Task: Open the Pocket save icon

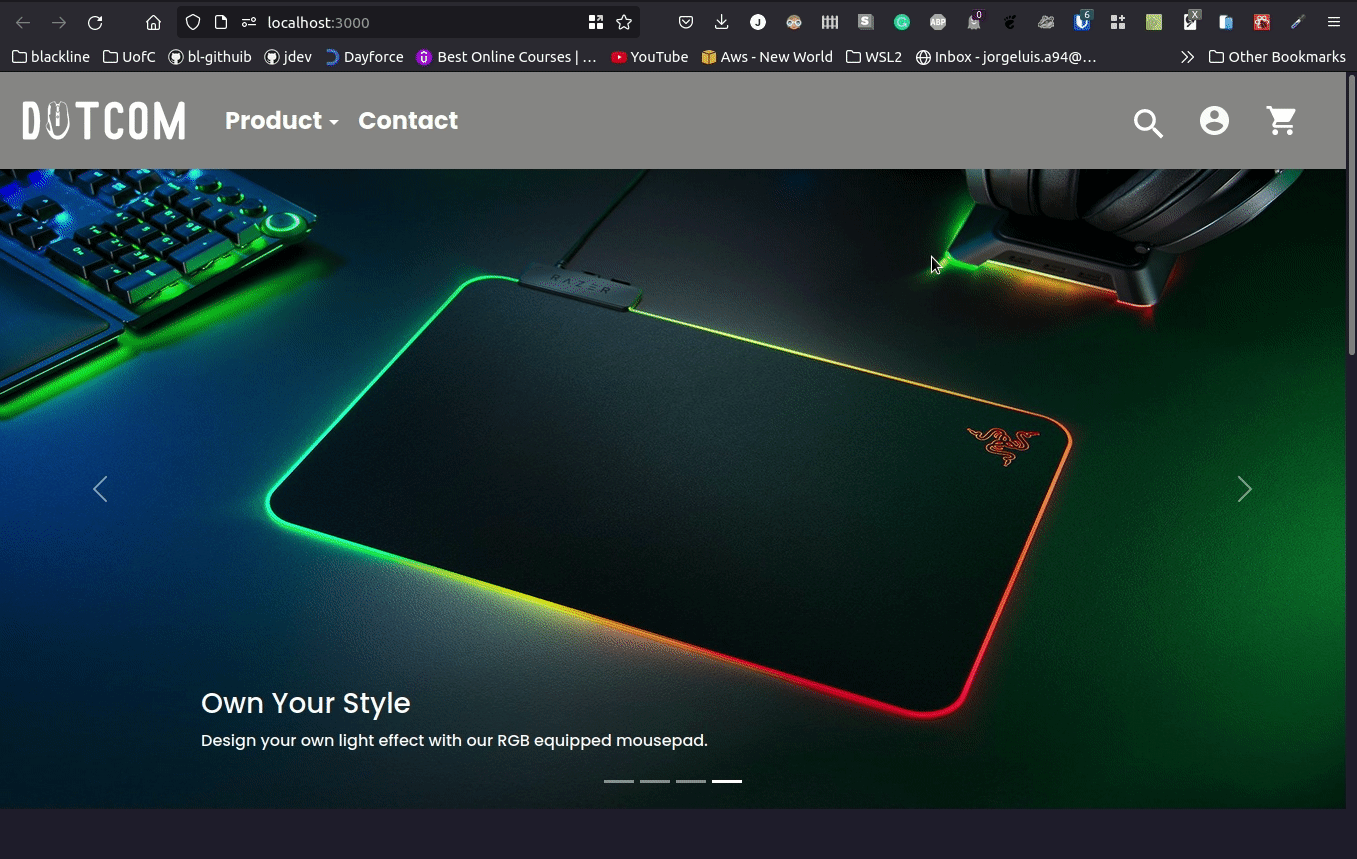Action: pyautogui.click(x=686, y=22)
